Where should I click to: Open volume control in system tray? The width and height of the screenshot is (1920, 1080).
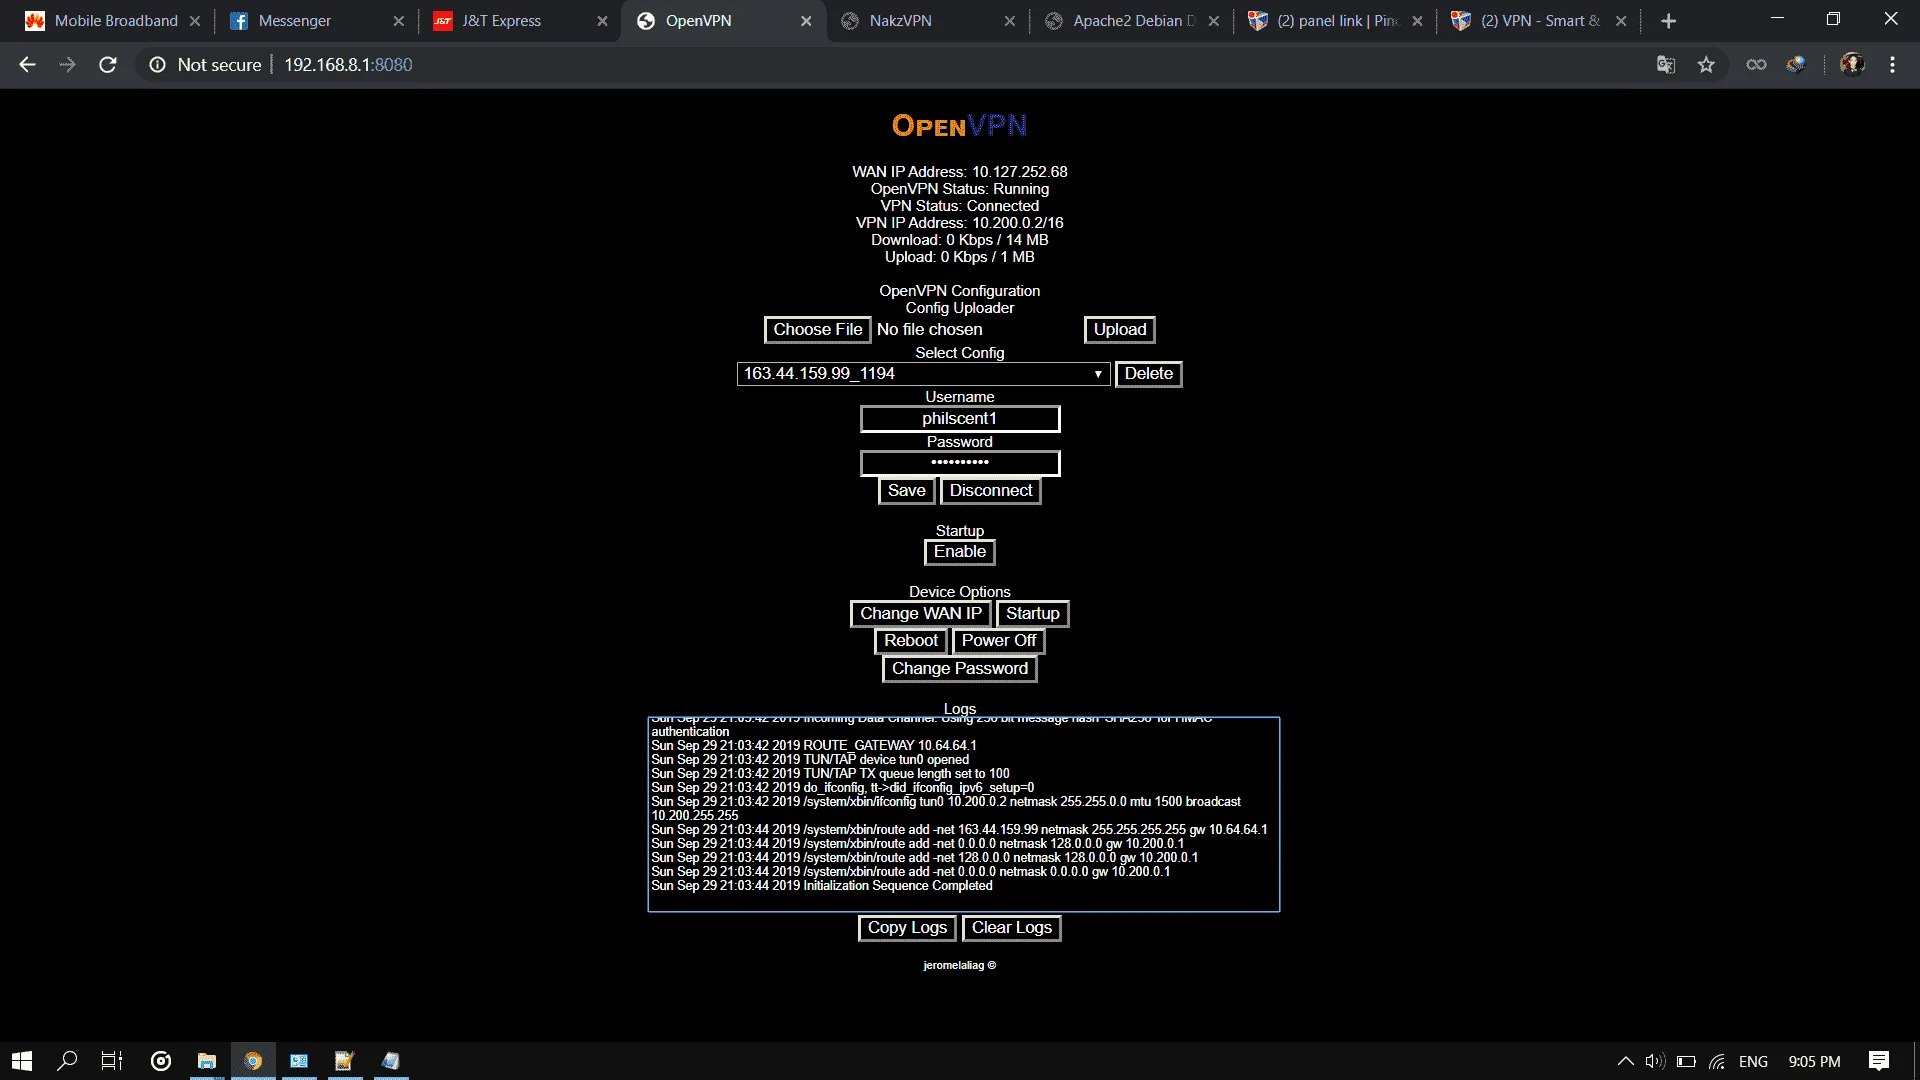coord(1655,1061)
